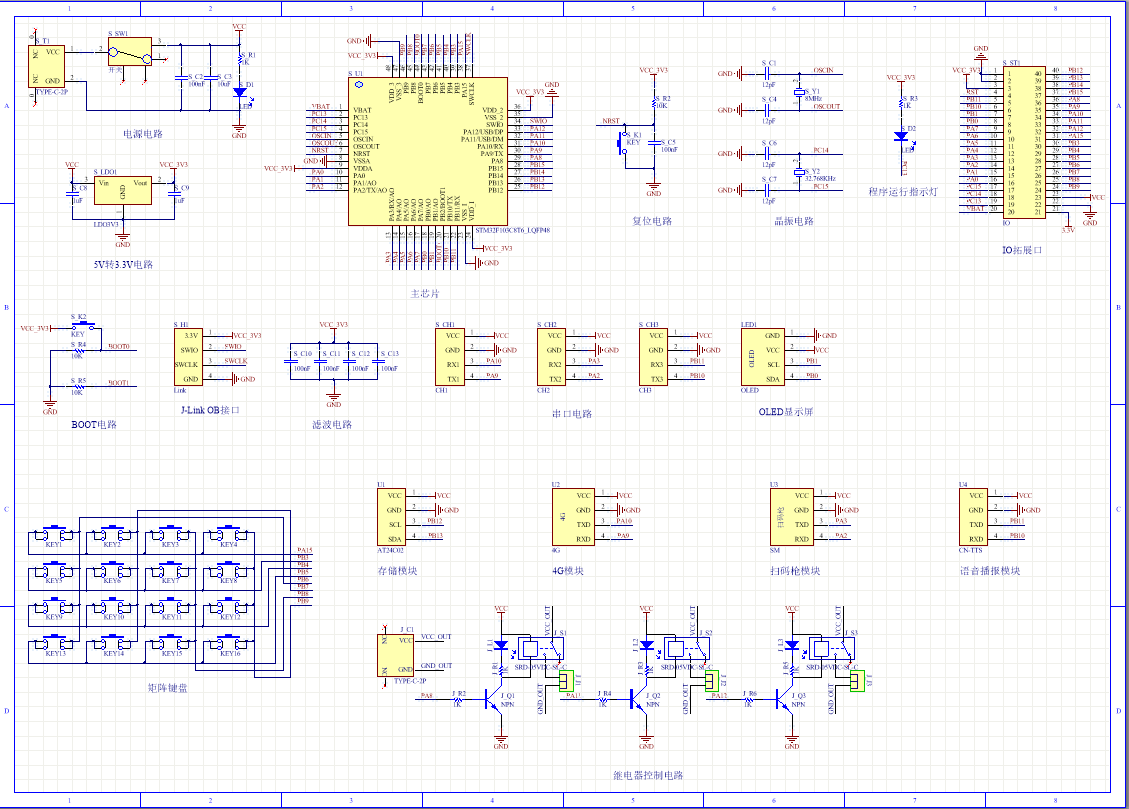The width and height of the screenshot is (1129, 809).
Task: Select the S_C5 100nF reset capacitor
Action: tap(654, 143)
